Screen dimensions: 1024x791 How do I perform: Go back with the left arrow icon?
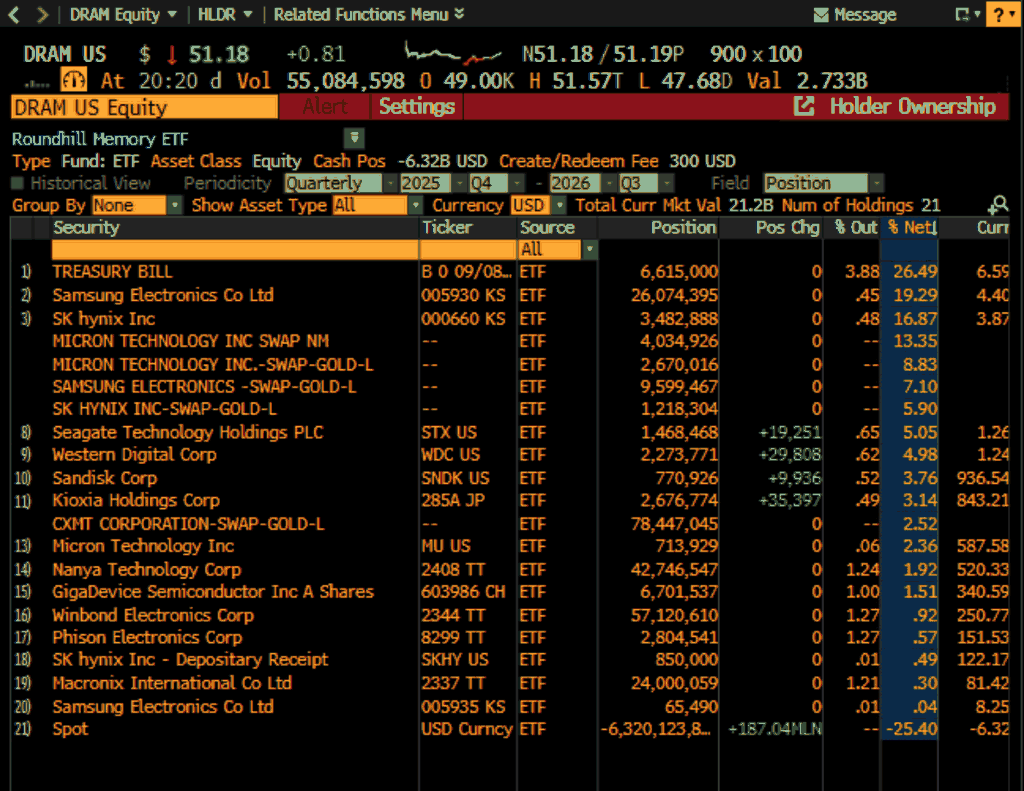[14, 14]
